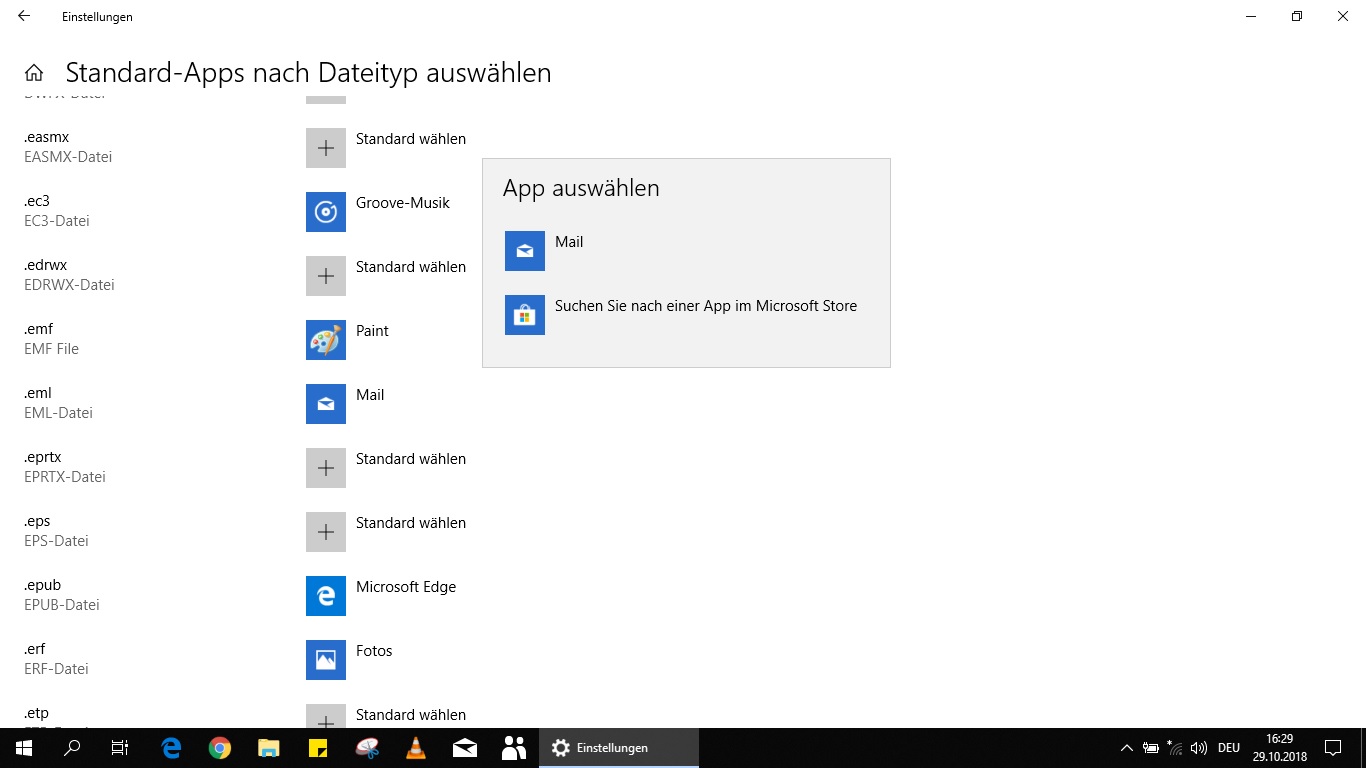Image resolution: width=1366 pixels, height=768 pixels.
Task: Click the Microsoft Edge icon for .epub
Action: point(326,596)
